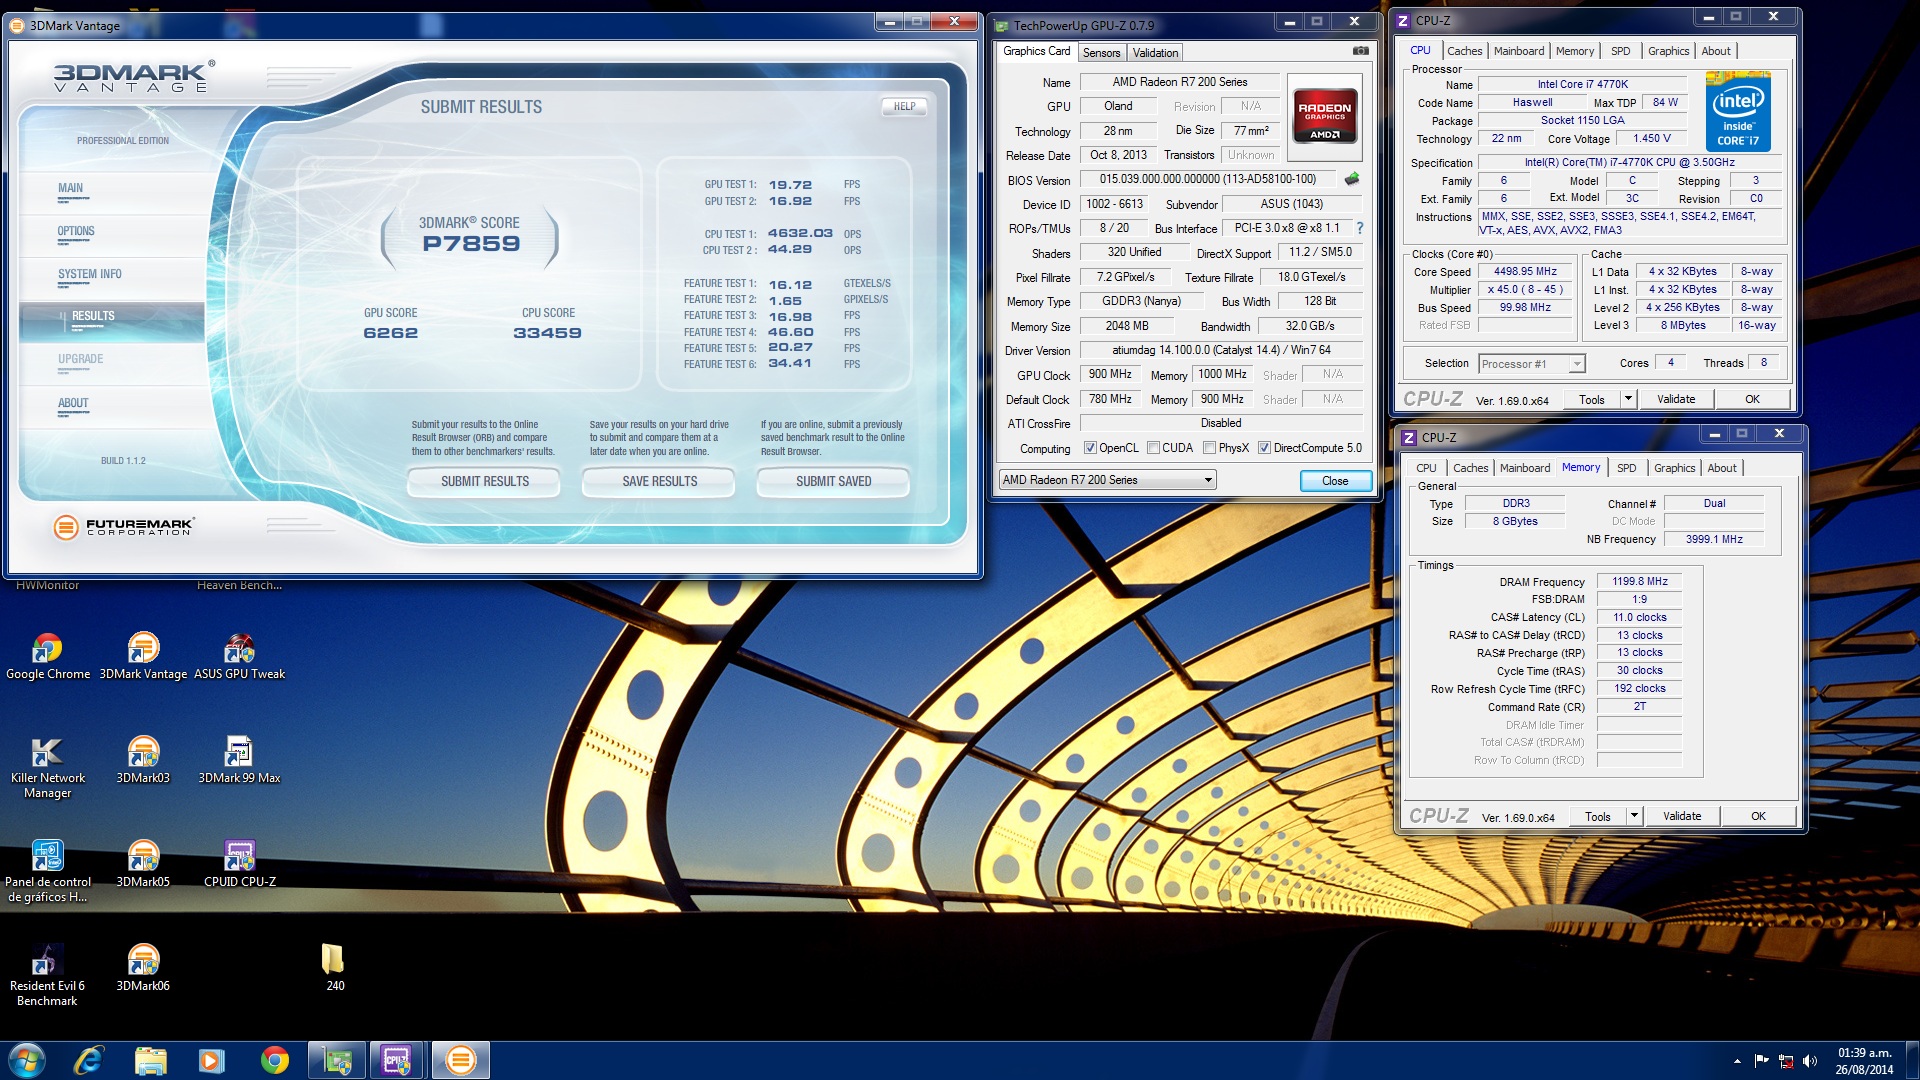The image size is (1920, 1080).
Task: Expand Tools dropdown arrow in lower CPU-Z
Action: pos(1634,816)
